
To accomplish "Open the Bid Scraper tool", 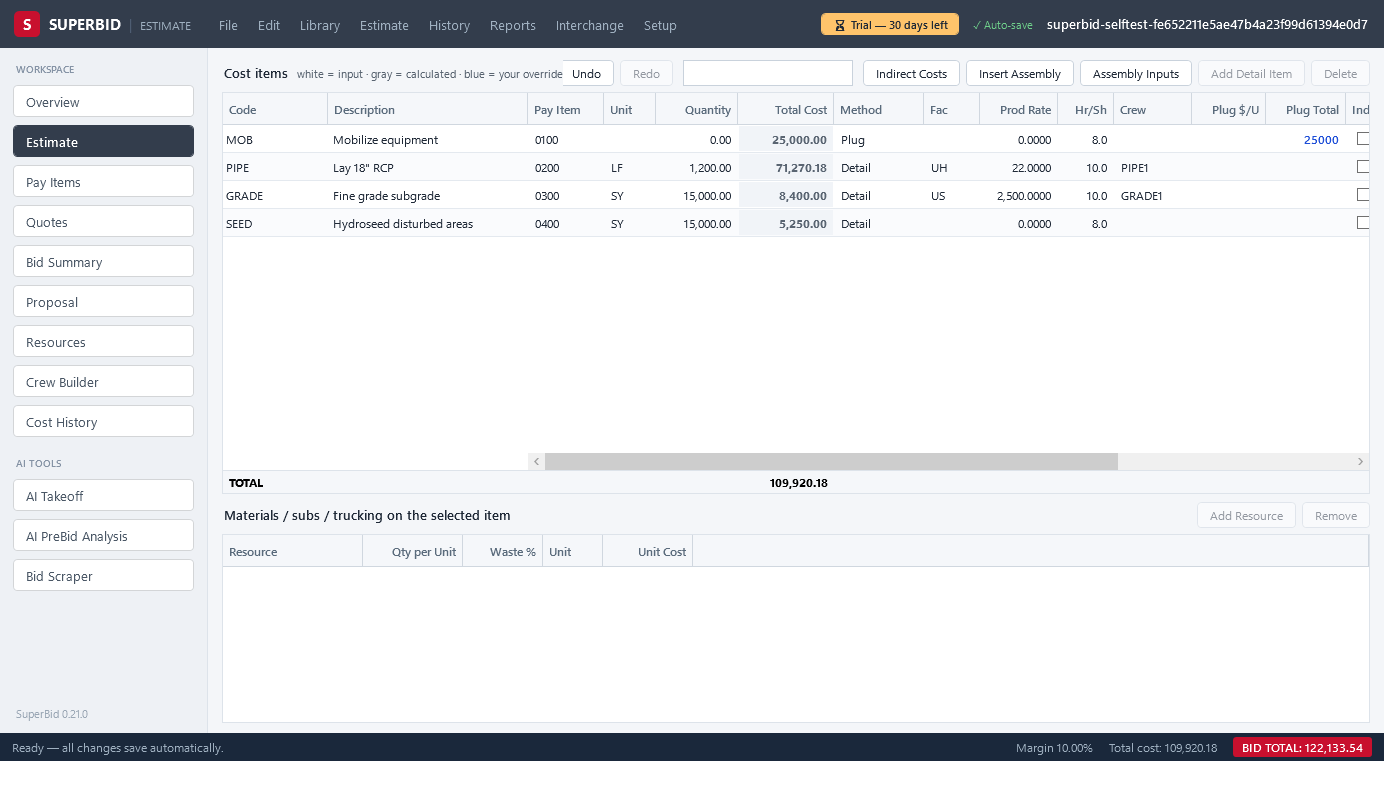I will coord(104,576).
